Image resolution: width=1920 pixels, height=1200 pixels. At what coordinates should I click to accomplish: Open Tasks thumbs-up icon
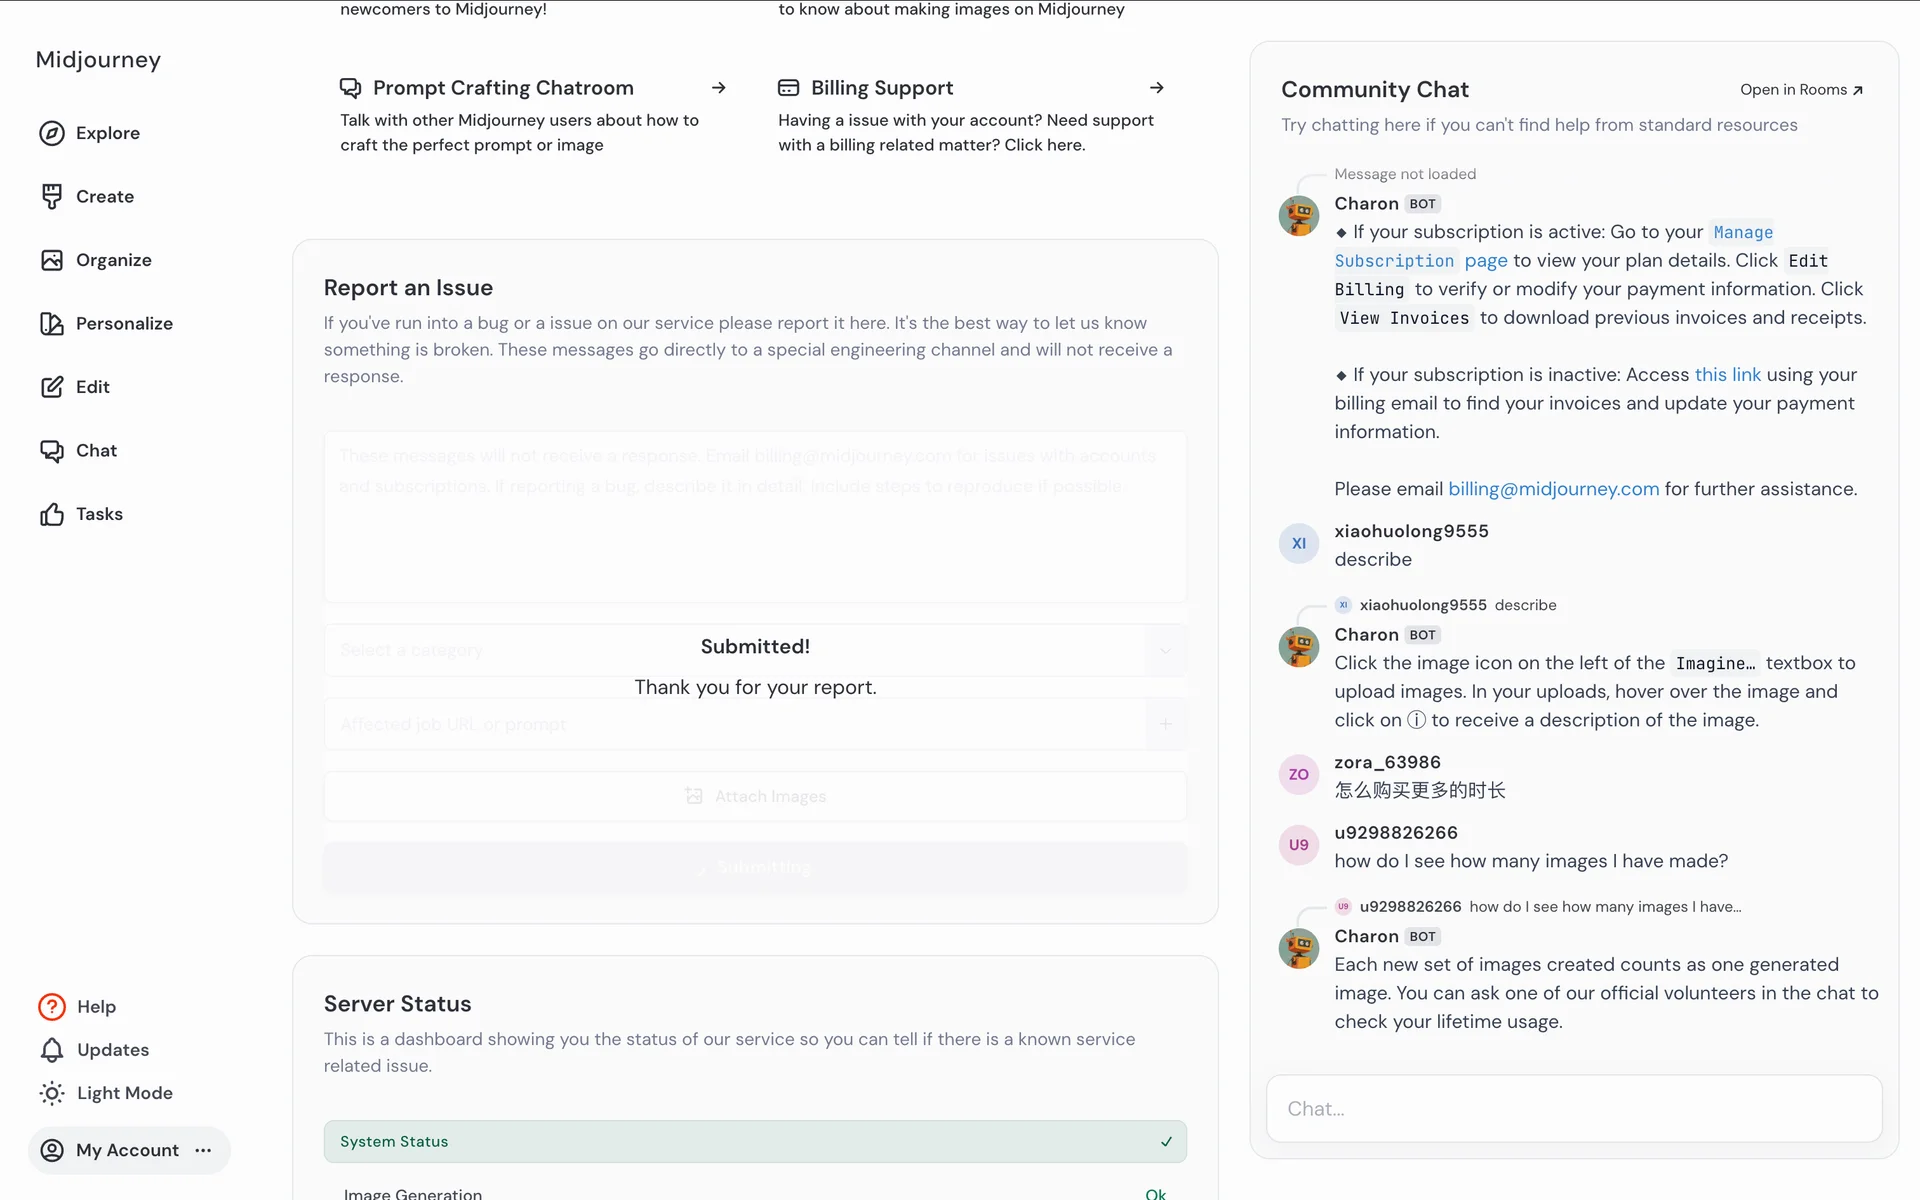52,514
